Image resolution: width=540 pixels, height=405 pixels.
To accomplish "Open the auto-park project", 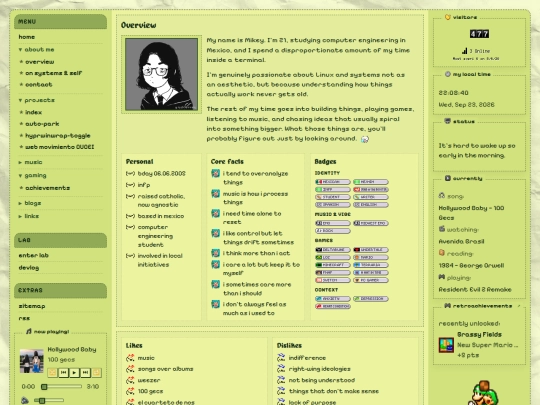I will tap(42, 124).
